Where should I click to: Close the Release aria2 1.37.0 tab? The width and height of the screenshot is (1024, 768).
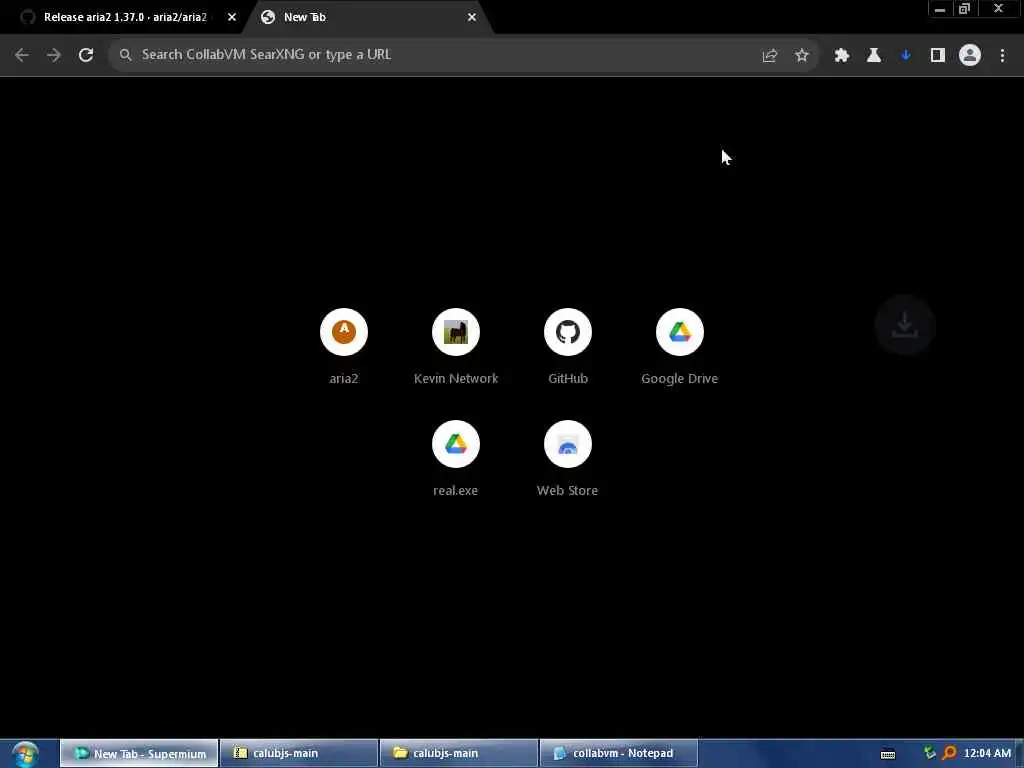[232, 17]
